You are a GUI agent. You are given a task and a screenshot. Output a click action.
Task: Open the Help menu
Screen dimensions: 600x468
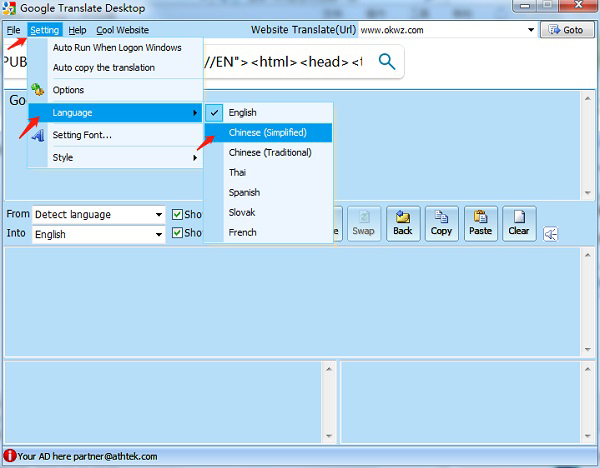(x=77, y=30)
